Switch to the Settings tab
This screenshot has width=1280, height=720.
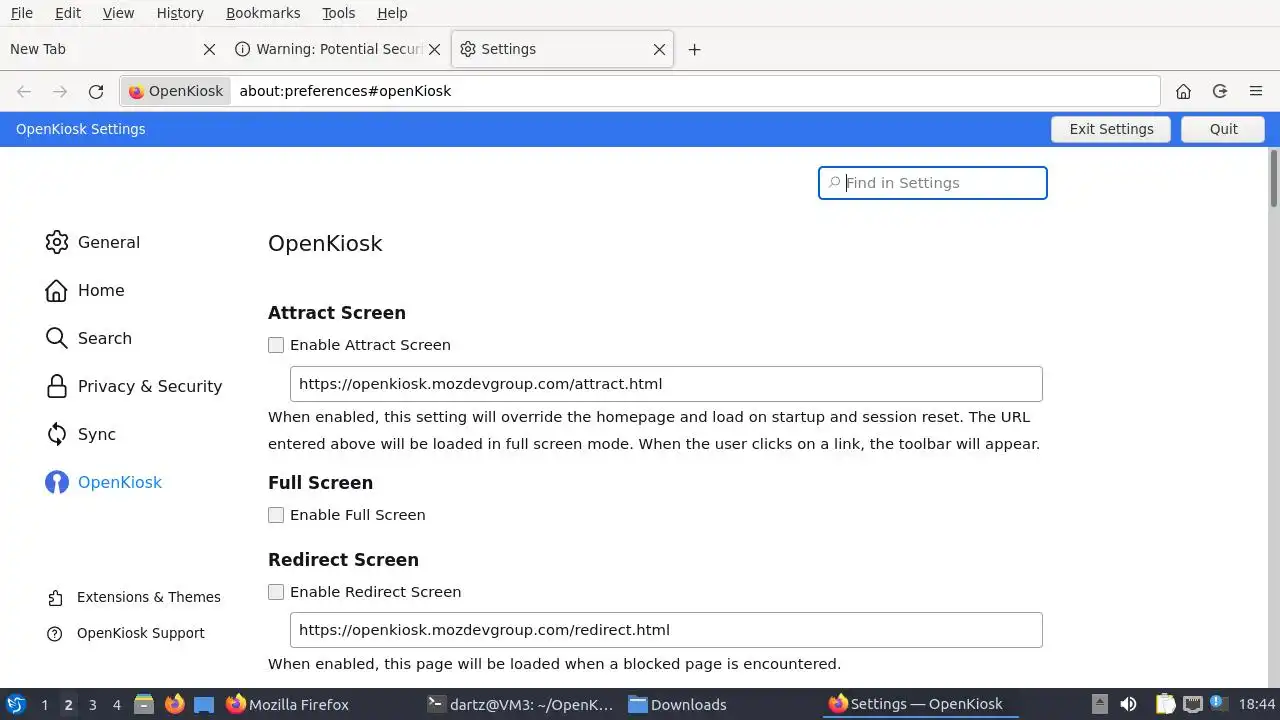(x=563, y=49)
